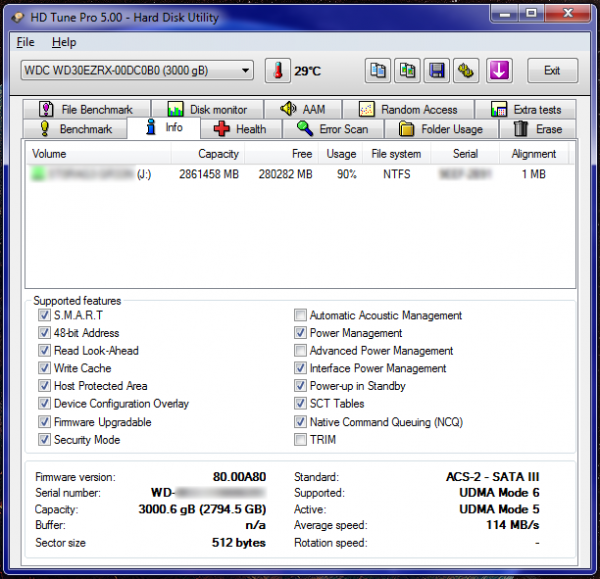Viewport: 600px width, 579px height.
Task: Open the Help menu
Action: pos(64,42)
